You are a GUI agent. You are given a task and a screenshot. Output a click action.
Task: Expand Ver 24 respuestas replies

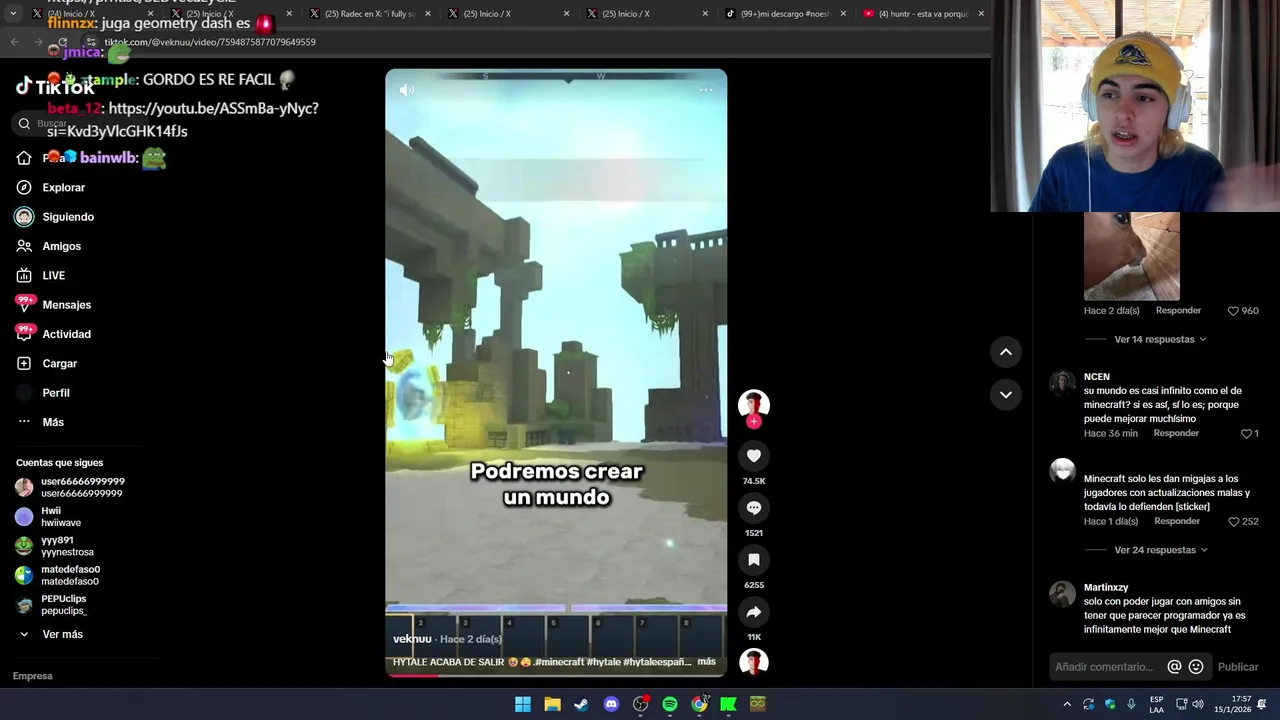tap(1160, 550)
